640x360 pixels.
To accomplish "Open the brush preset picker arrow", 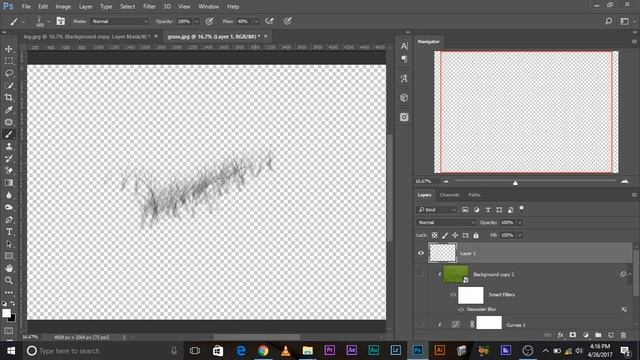I will click(49, 22).
